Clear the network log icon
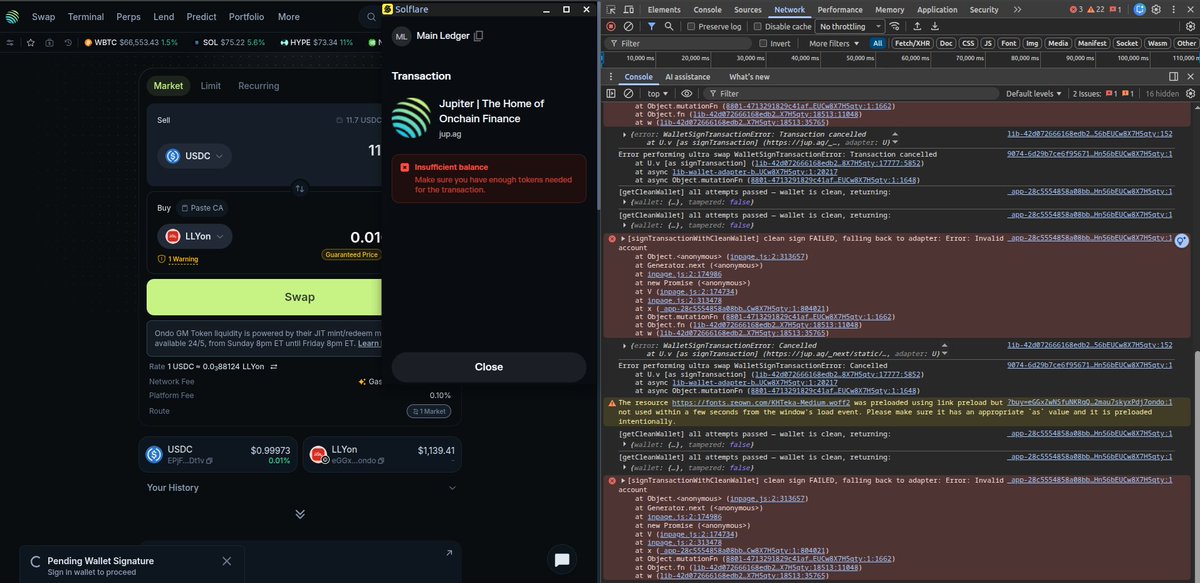The height and width of the screenshot is (583, 1200). (x=628, y=27)
